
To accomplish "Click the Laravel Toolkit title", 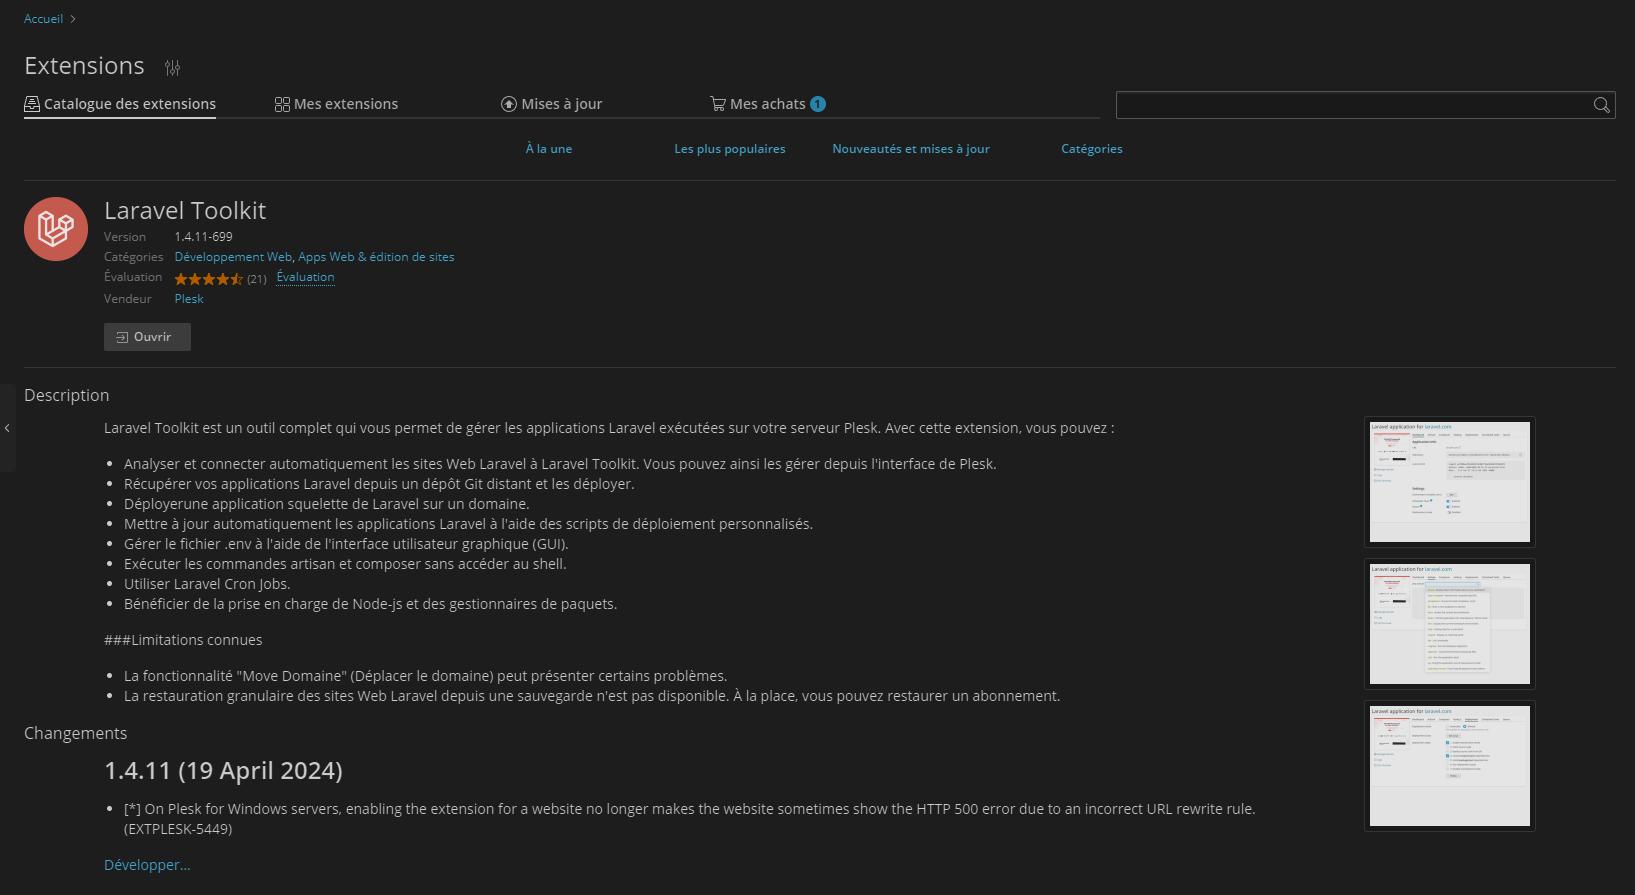I will click(x=185, y=211).
